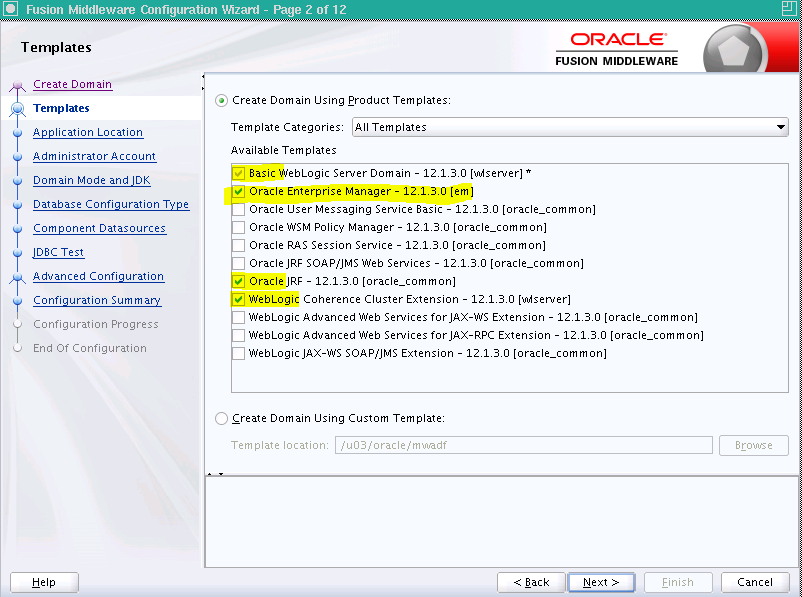The height and width of the screenshot is (597, 802).
Task: Open the Configuration Summary step
Action: tap(97, 301)
